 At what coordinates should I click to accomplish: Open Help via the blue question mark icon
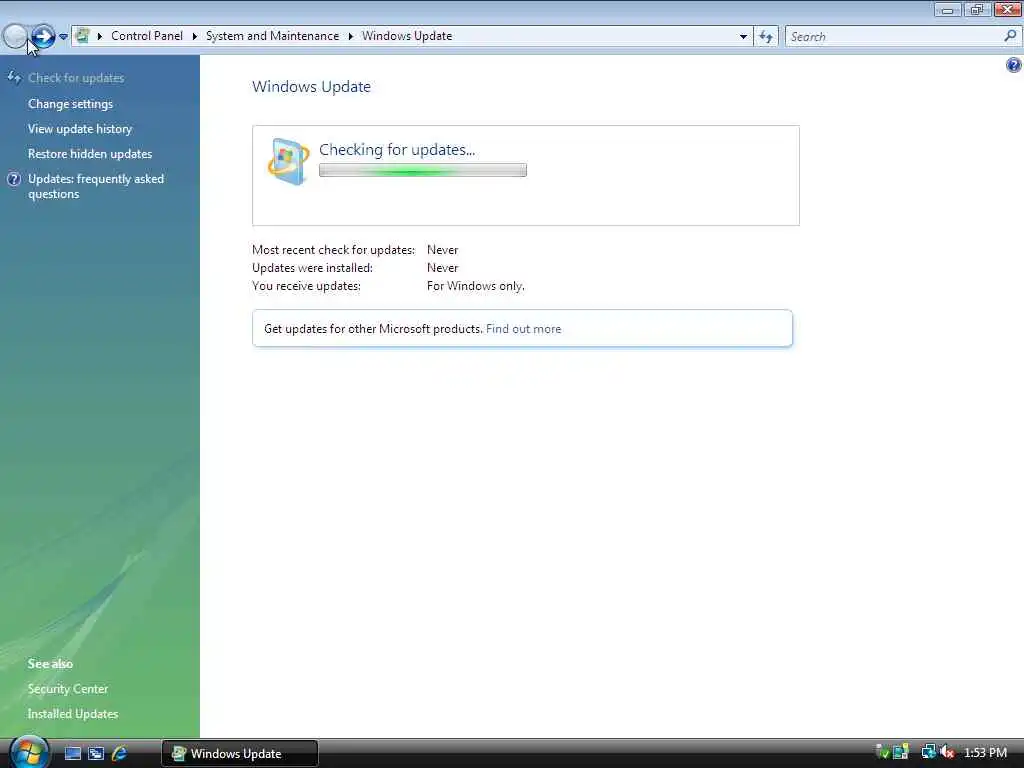coord(1014,65)
